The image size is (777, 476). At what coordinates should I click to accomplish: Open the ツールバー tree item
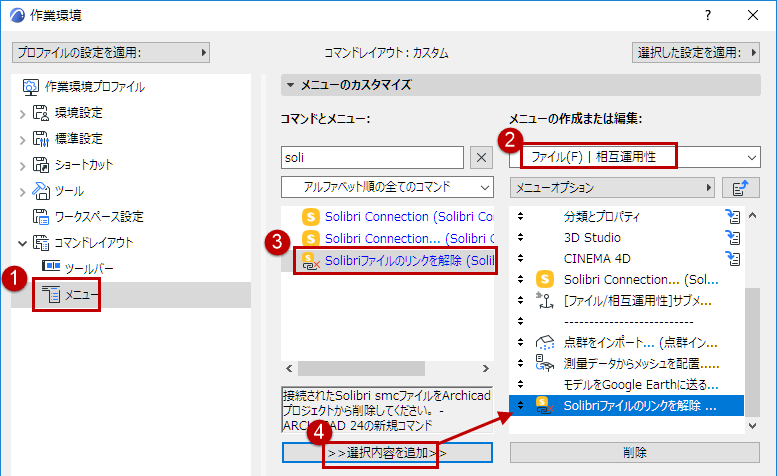(x=78, y=268)
